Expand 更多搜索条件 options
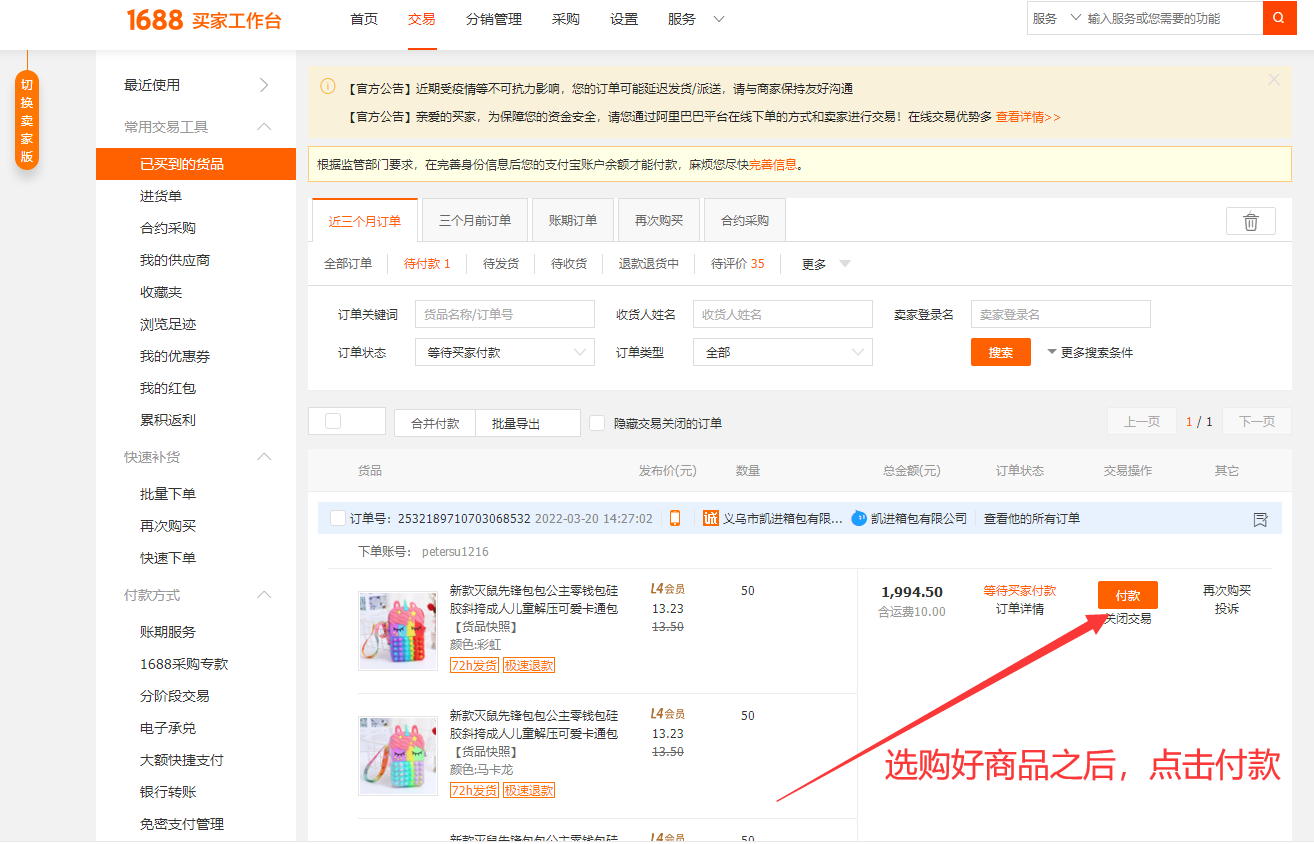Screen dimensions: 1314x844 pos(1090,352)
